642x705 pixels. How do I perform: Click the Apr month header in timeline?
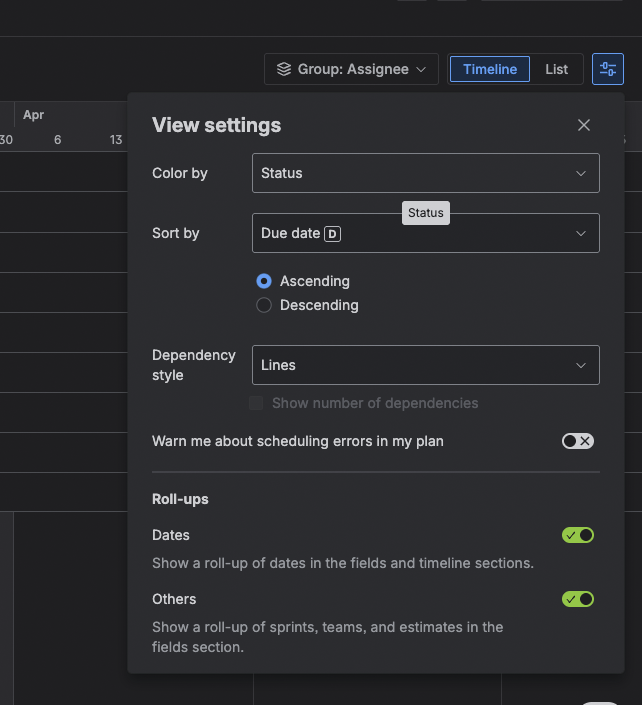pos(33,115)
